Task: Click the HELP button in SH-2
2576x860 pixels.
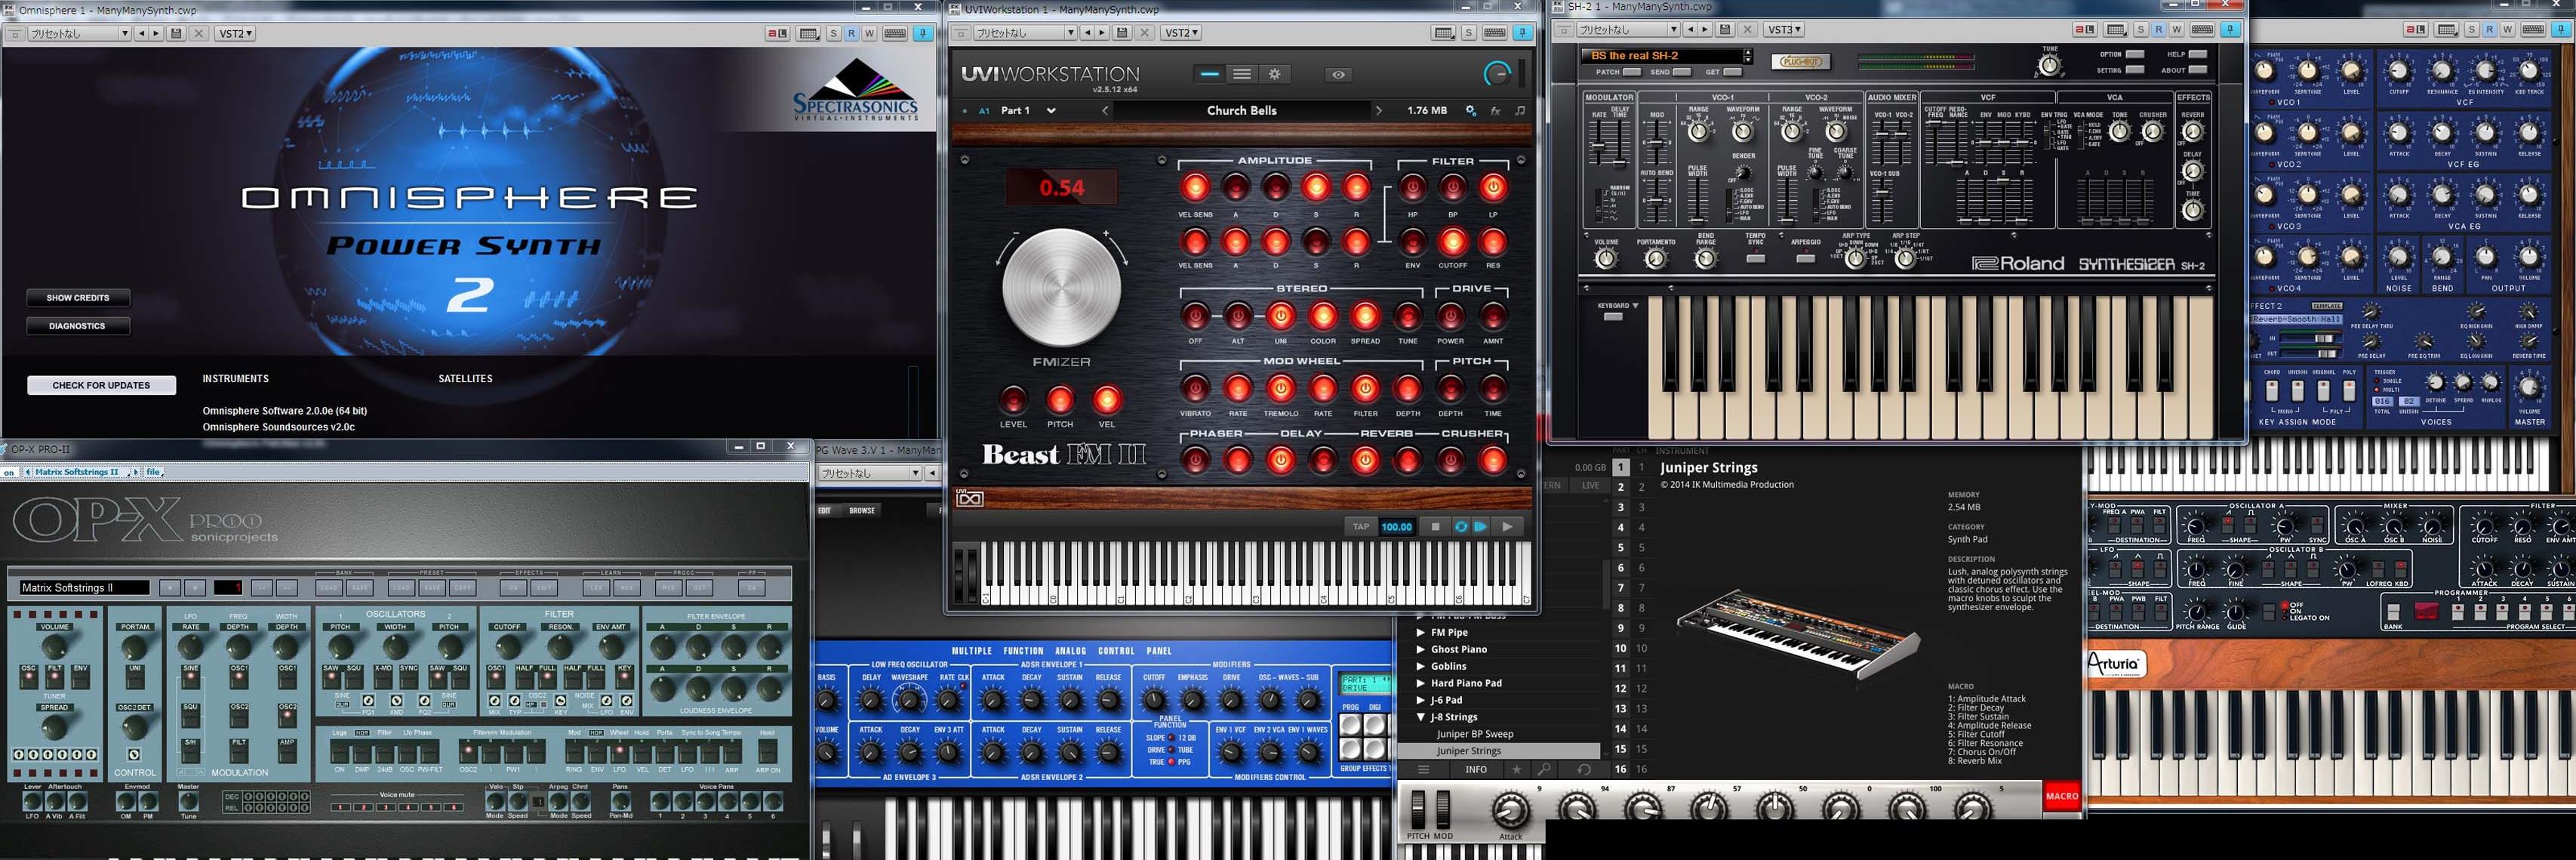Action: 2198,54
